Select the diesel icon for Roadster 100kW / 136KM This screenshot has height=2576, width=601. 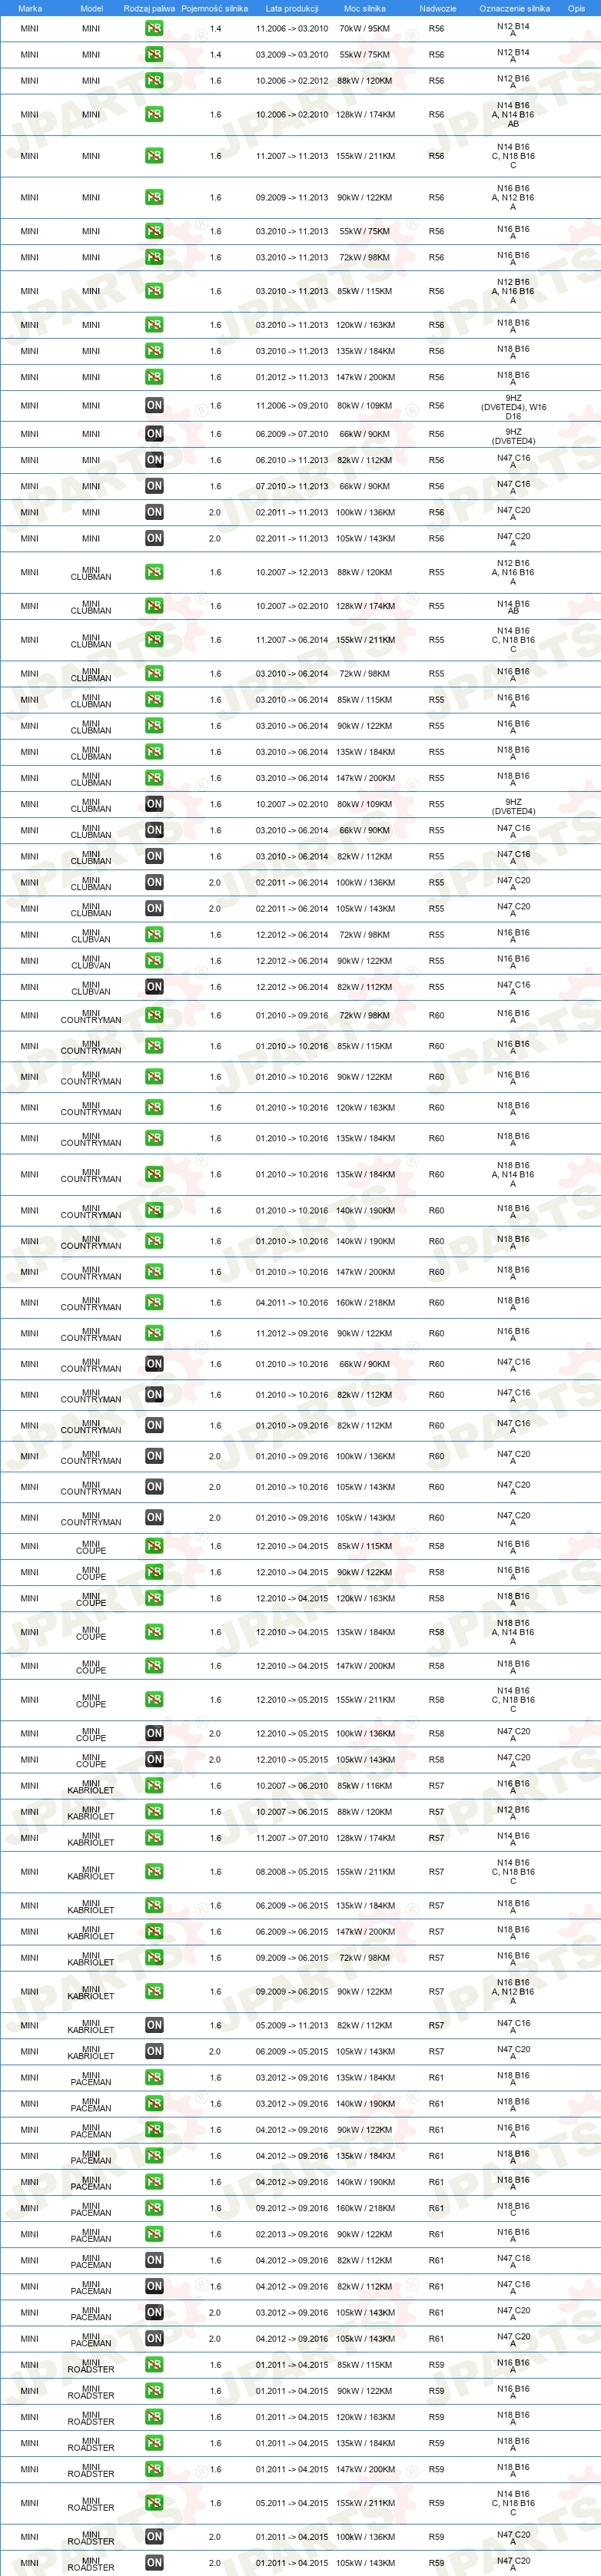[x=154, y=2537]
